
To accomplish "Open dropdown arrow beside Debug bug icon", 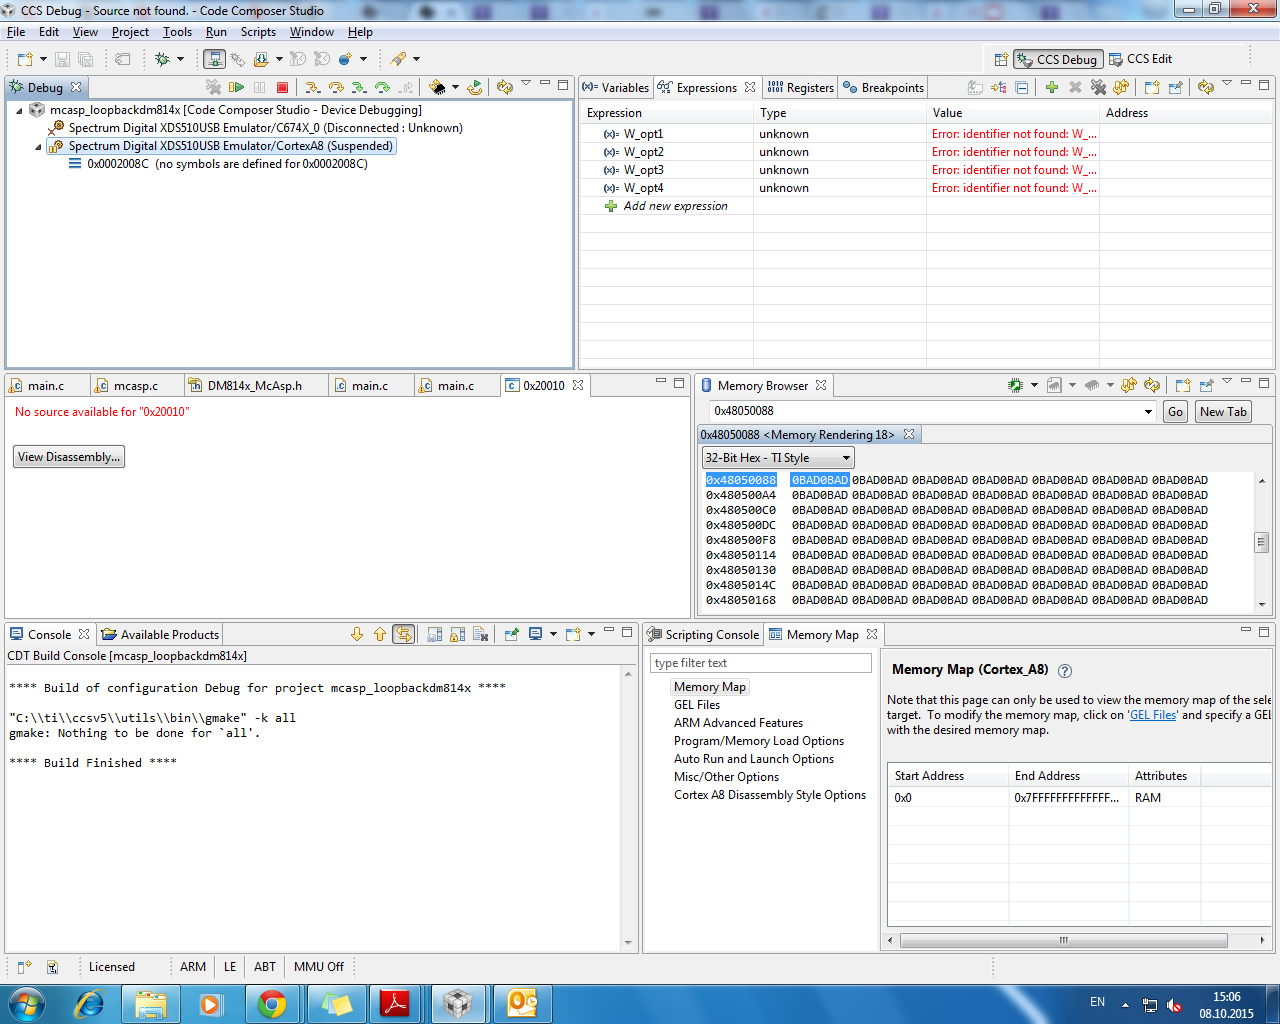I will (181, 60).
